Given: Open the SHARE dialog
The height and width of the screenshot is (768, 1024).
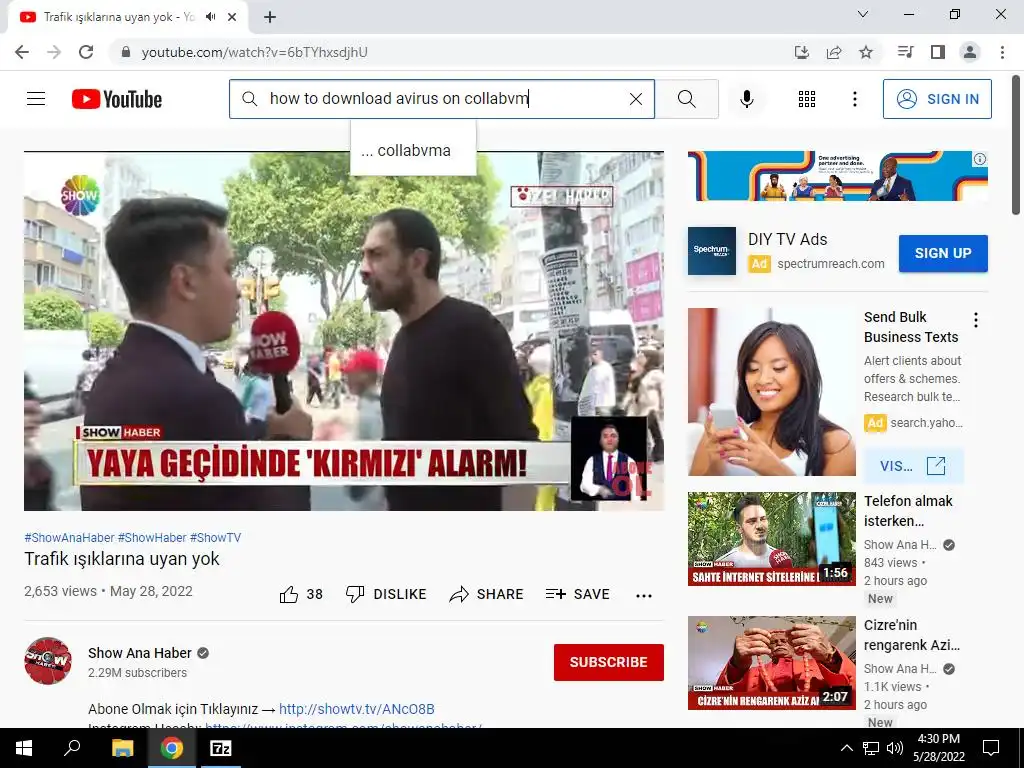Looking at the screenshot, I should coord(487,594).
